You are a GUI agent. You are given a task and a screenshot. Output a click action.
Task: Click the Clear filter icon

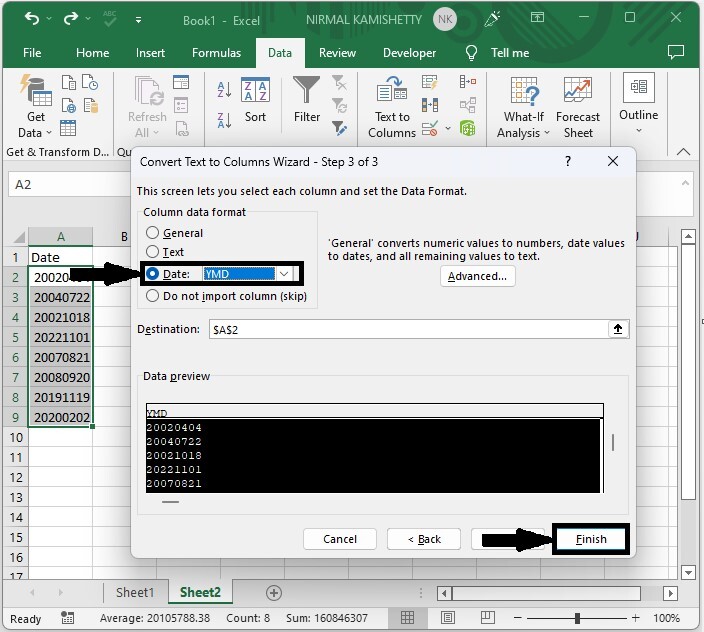coord(339,83)
